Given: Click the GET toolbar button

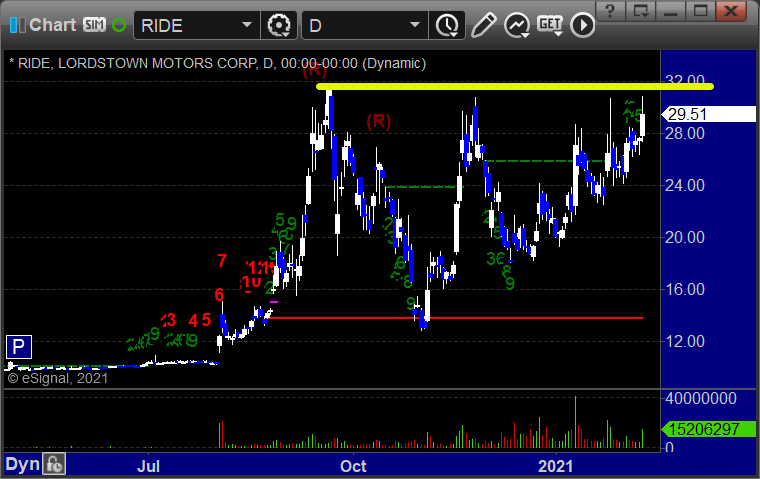Looking at the screenshot, I should [x=549, y=25].
